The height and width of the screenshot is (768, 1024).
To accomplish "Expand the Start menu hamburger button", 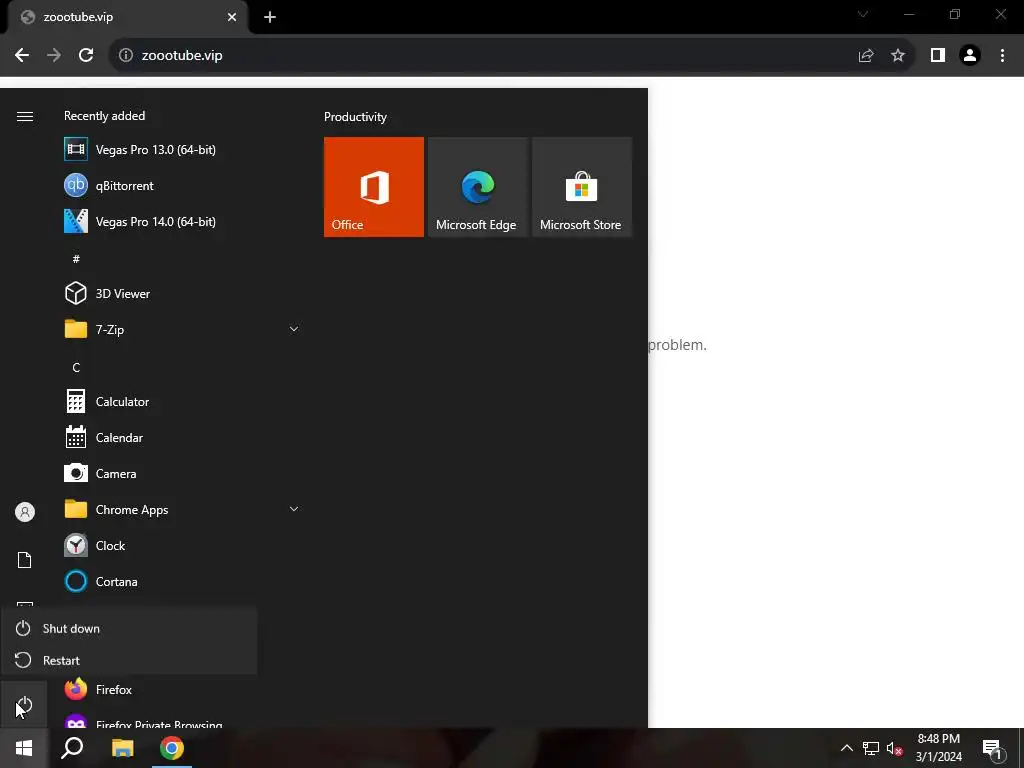I will point(25,116).
